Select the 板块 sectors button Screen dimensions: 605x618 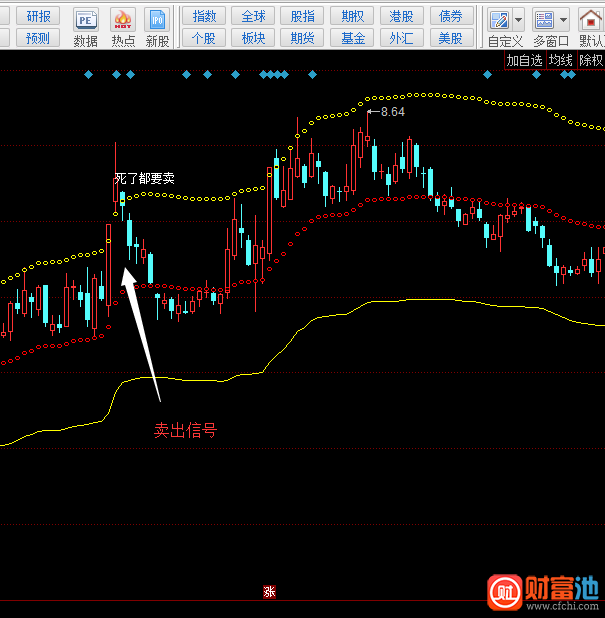[253, 39]
